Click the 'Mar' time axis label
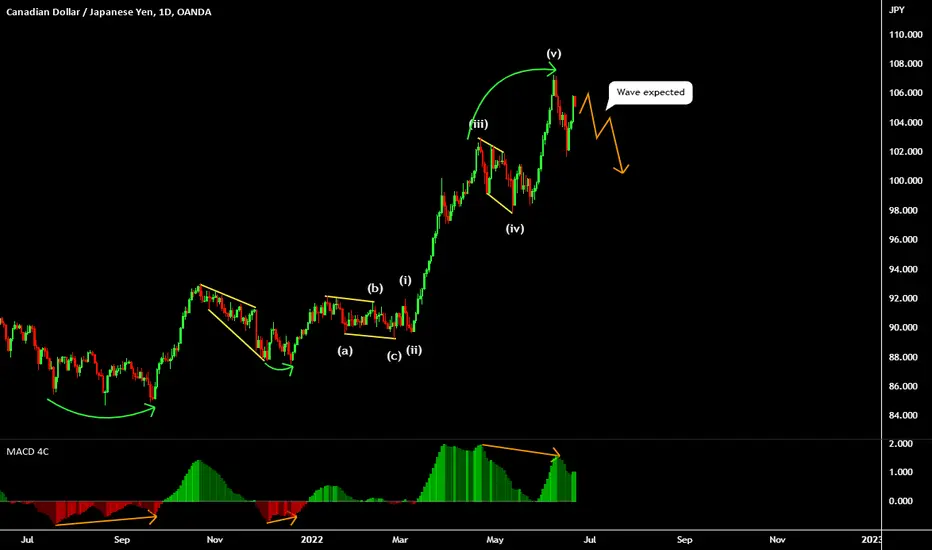This screenshot has width=932, height=550. tap(400, 540)
